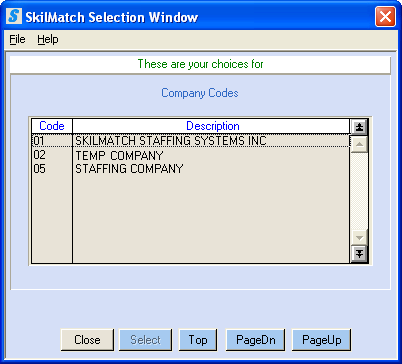Jump to list bottom with scrollbar icon

pos(359,254)
